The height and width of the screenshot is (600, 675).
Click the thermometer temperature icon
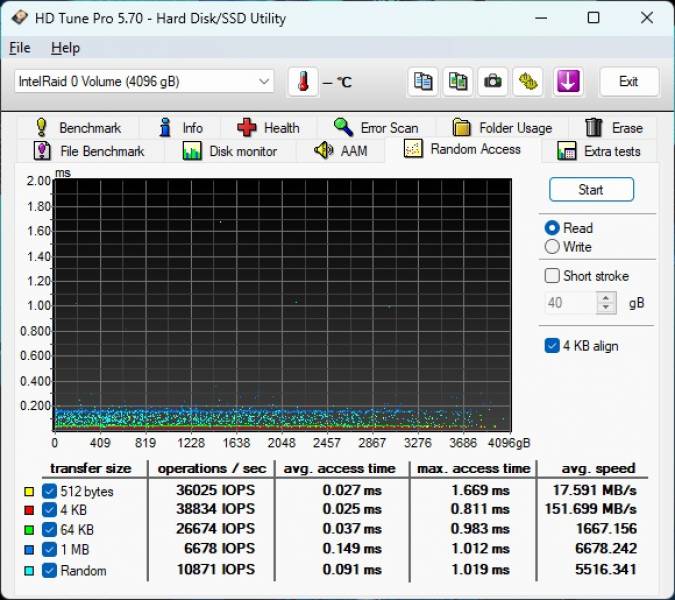(303, 81)
